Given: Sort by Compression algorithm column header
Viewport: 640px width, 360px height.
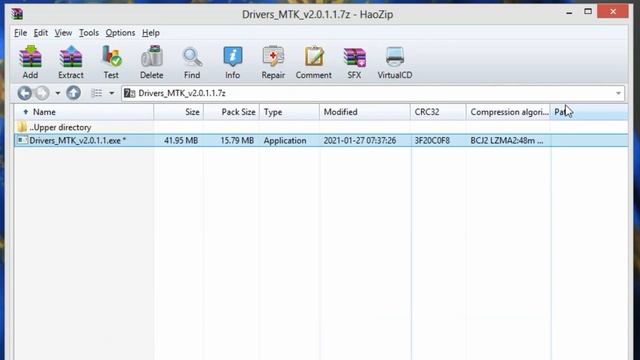Looking at the screenshot, I should pyautogui.click(x=509, y=112).
